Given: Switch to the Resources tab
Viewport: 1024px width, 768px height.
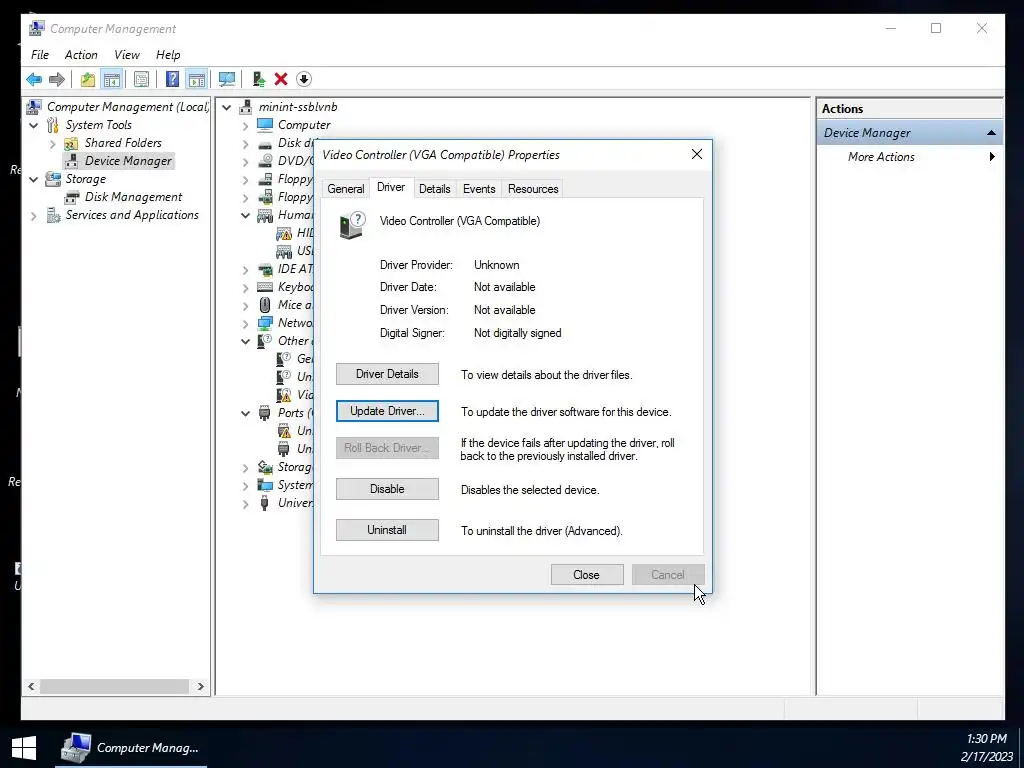Looking at the screenshot, I should (x=533, y=189).
